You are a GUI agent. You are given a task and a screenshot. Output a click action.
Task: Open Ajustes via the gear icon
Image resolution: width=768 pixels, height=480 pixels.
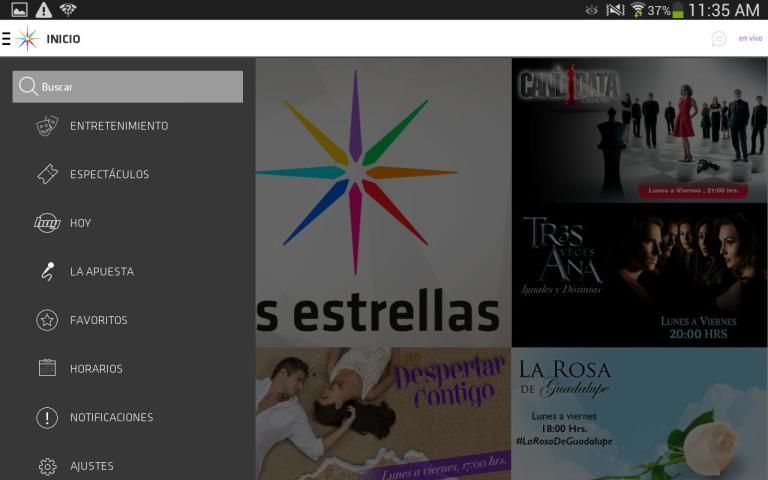[47, 466]
